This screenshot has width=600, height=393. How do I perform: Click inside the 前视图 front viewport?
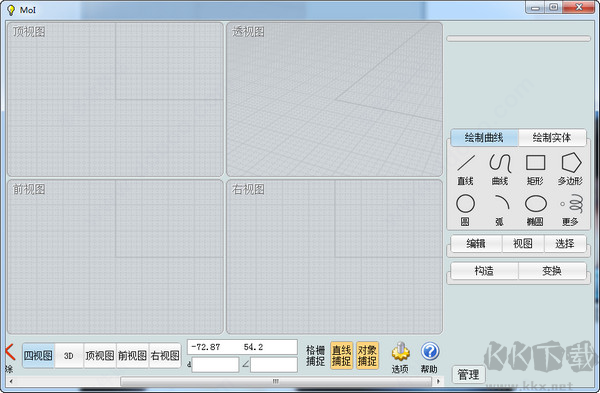tap(115, 257)
